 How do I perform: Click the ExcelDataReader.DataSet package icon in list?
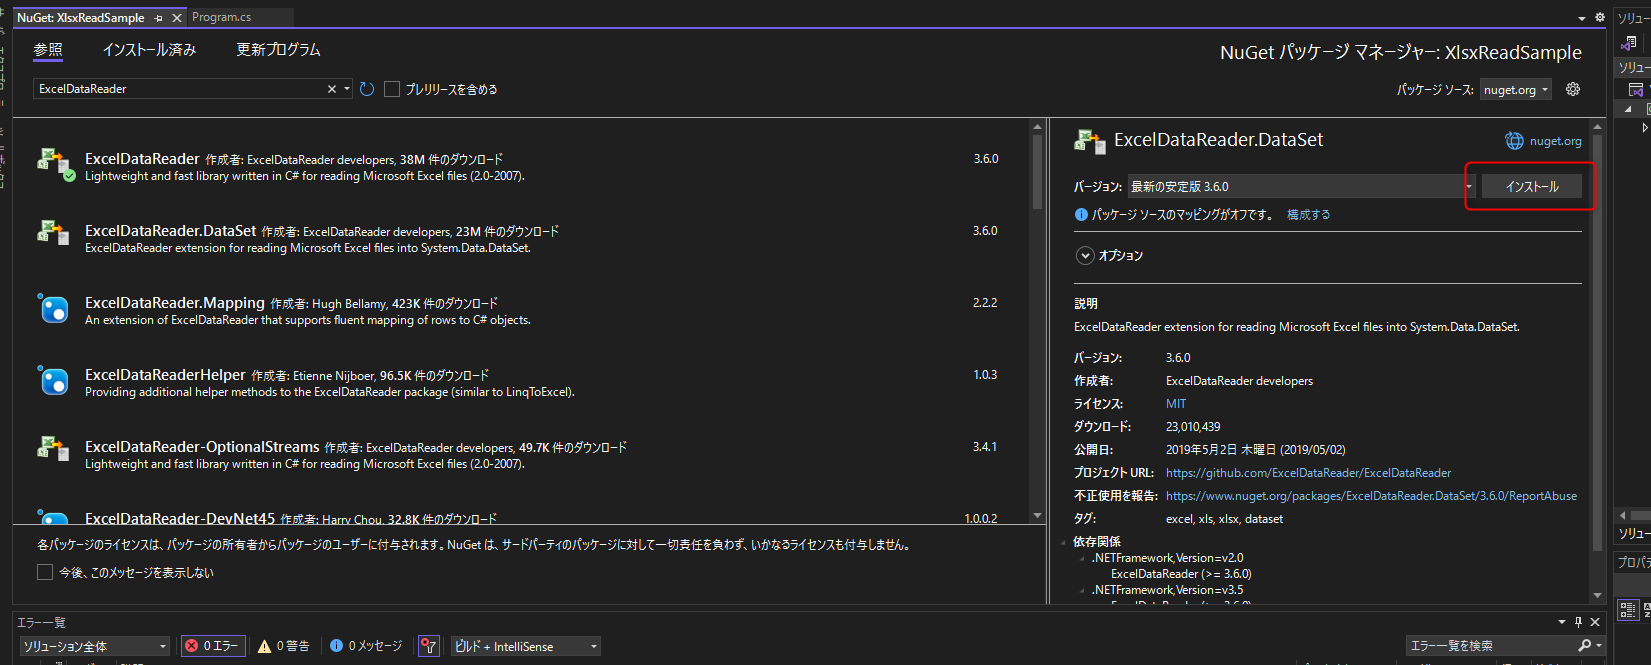click(x=53, y=234)
